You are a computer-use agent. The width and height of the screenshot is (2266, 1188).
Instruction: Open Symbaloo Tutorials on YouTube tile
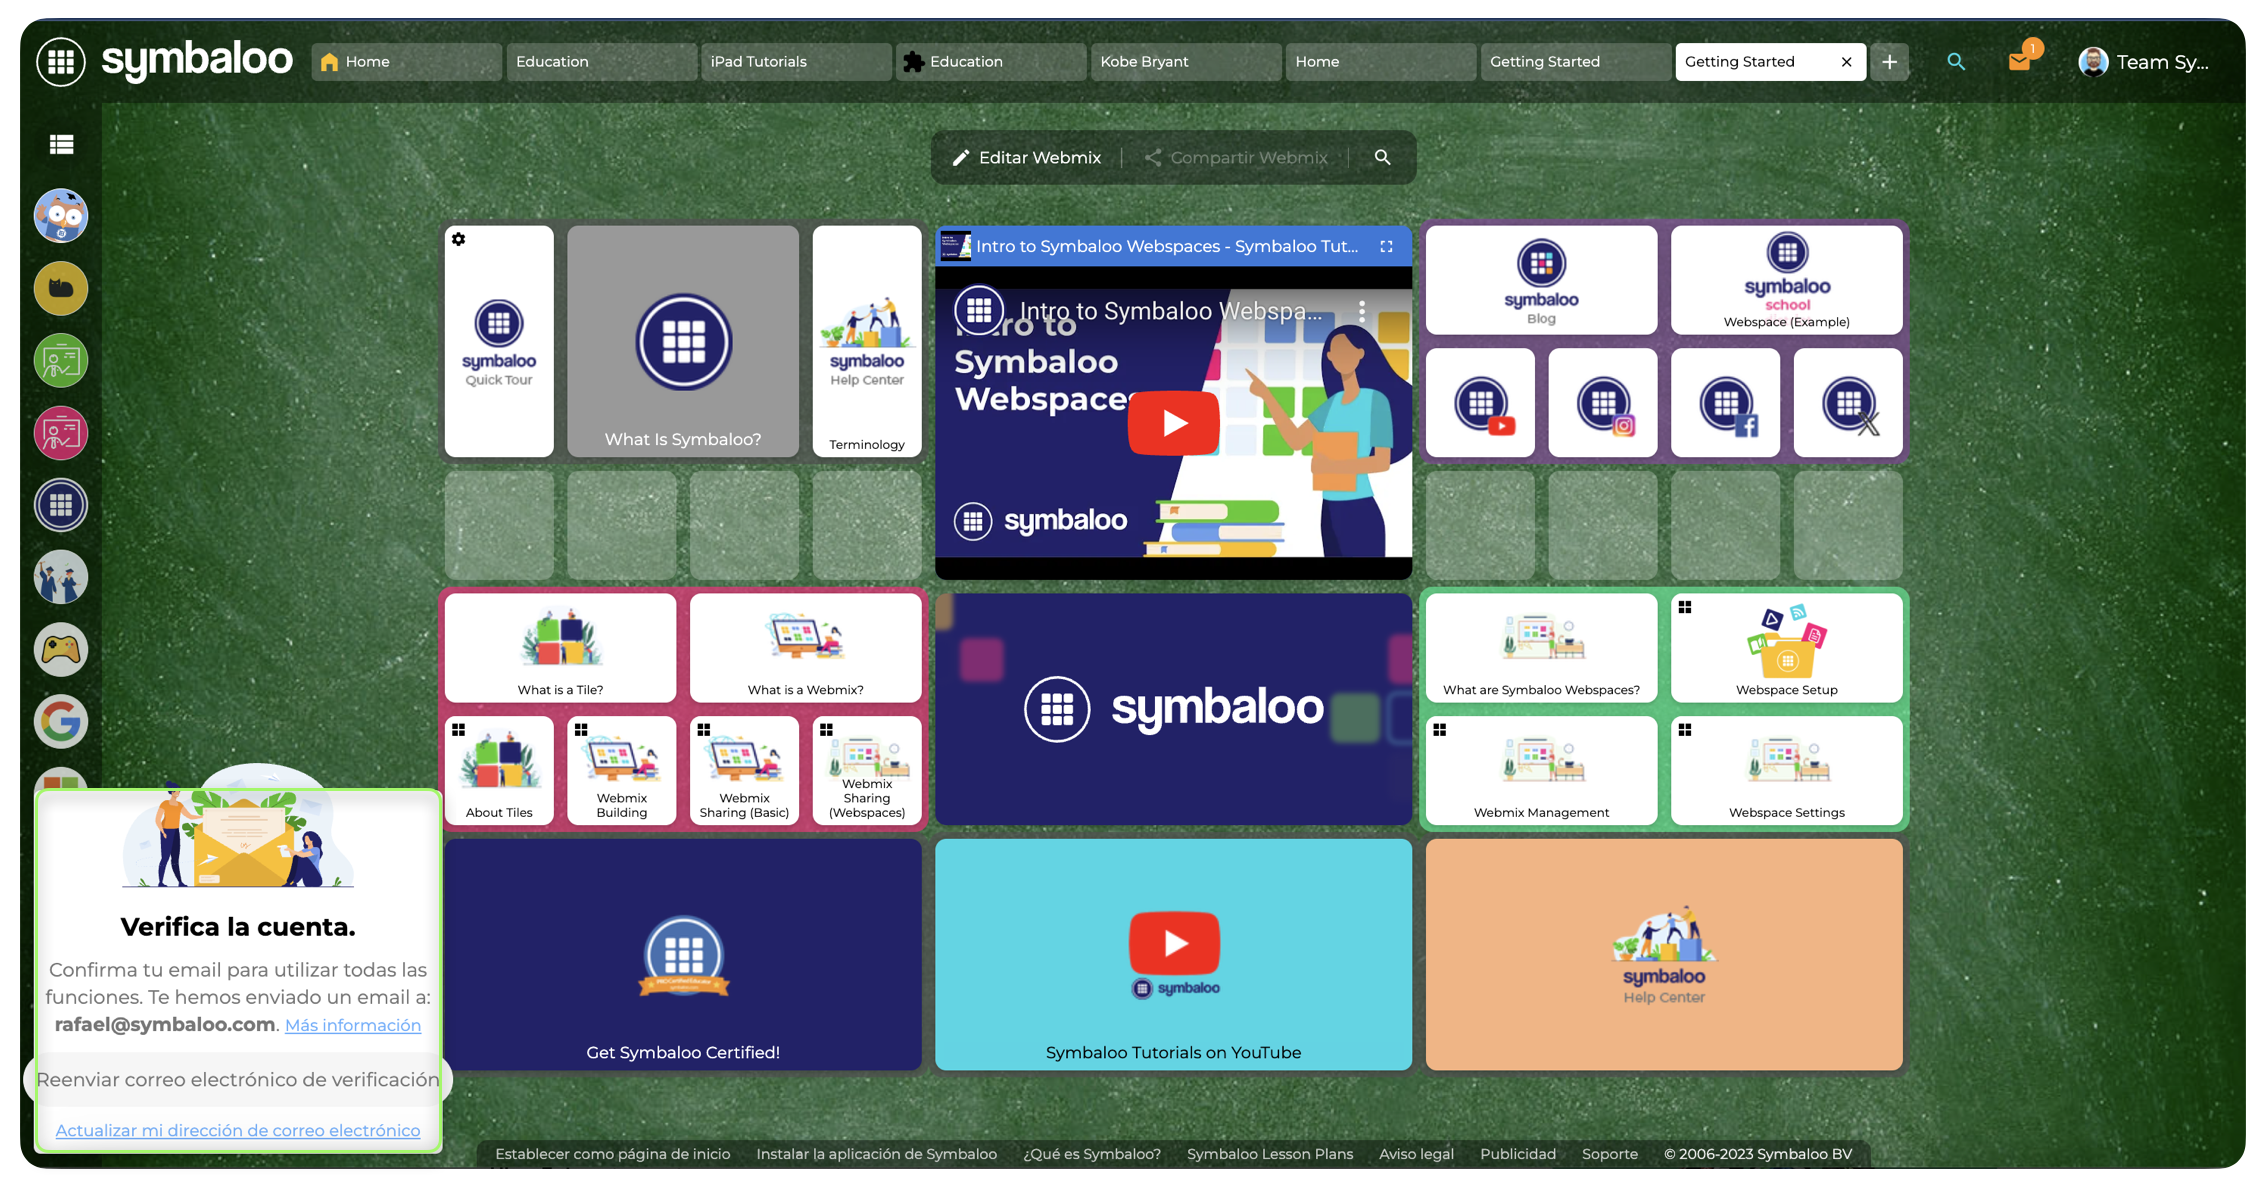1174,955
